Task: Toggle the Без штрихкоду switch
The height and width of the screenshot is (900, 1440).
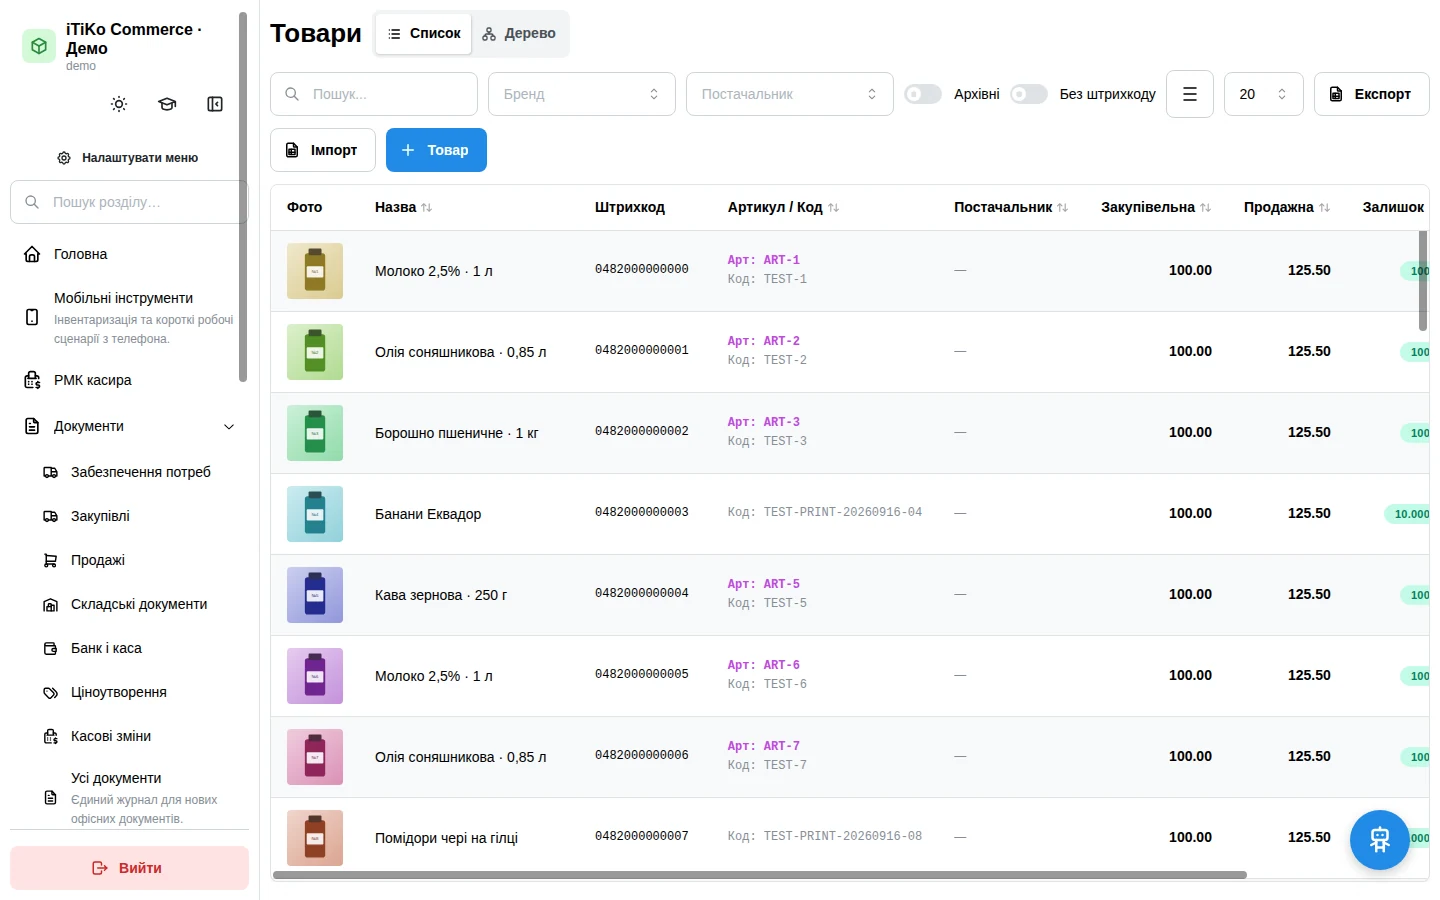Action: pyautogui.click(x=1029, y=94)
